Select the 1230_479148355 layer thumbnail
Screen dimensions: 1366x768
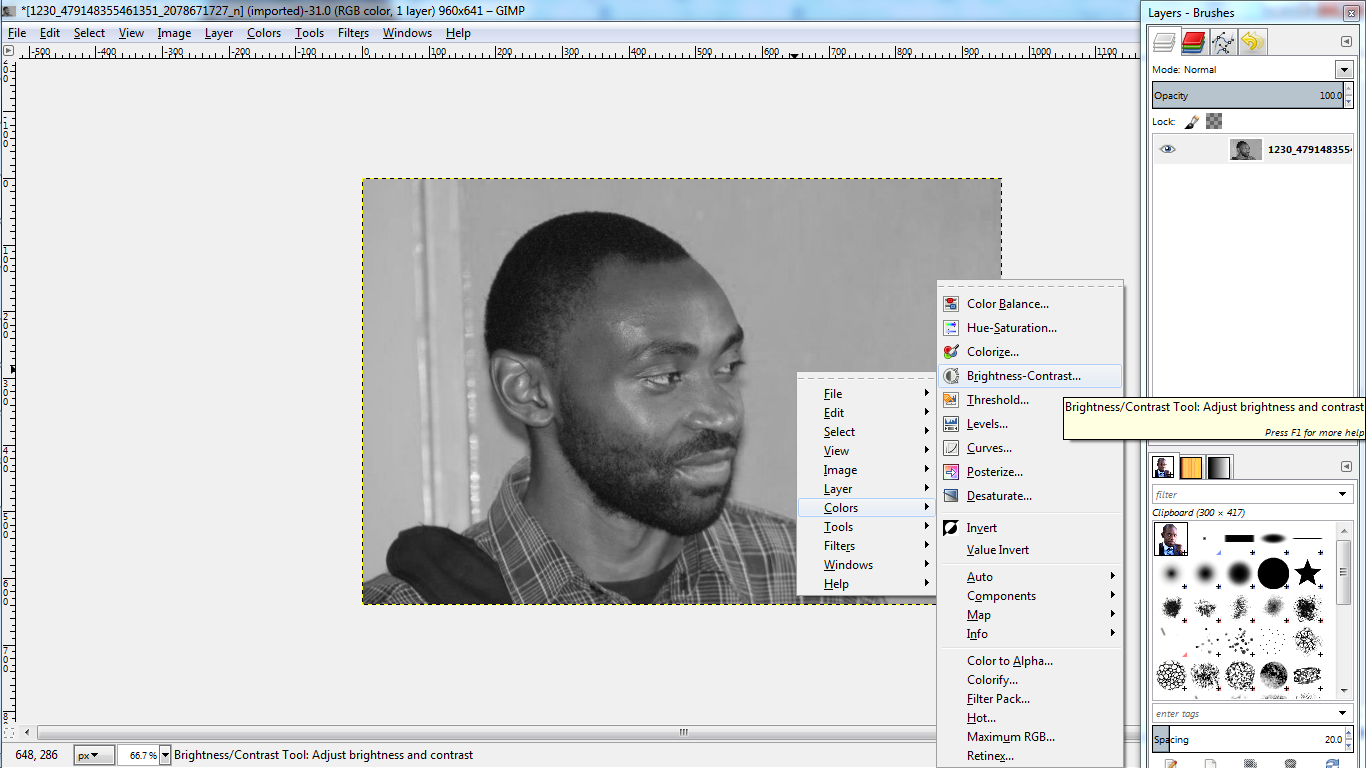(1245, 150)
